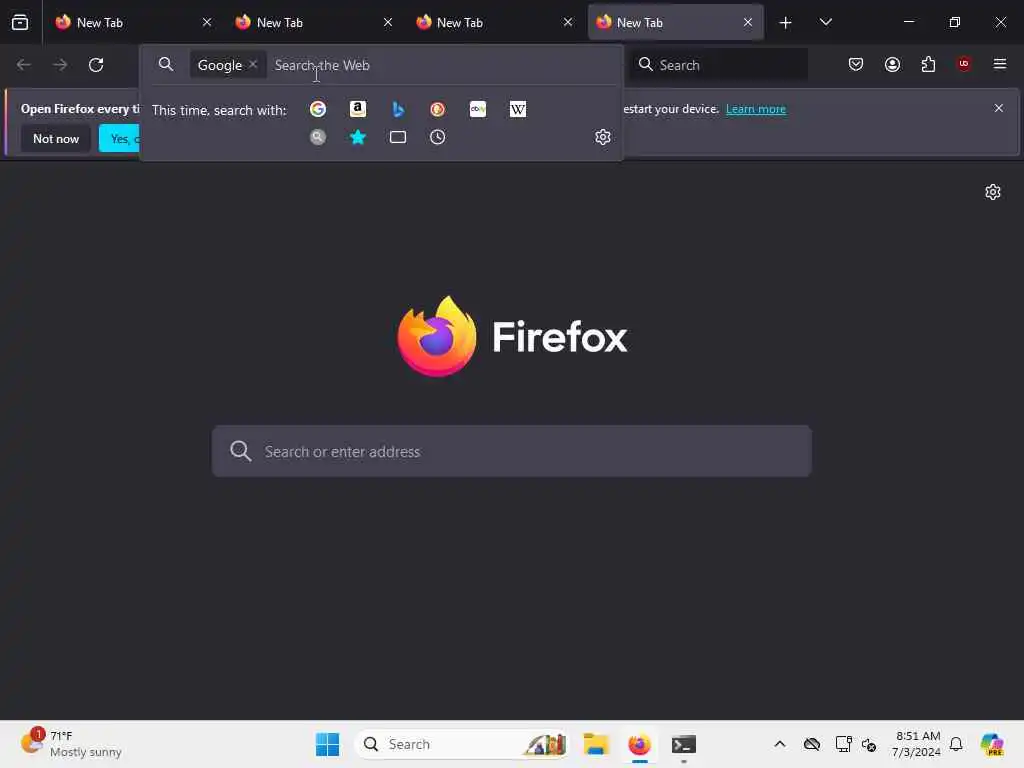Open File Explorer from taskbar
The image size is (1024, 768).
point(596,744)
